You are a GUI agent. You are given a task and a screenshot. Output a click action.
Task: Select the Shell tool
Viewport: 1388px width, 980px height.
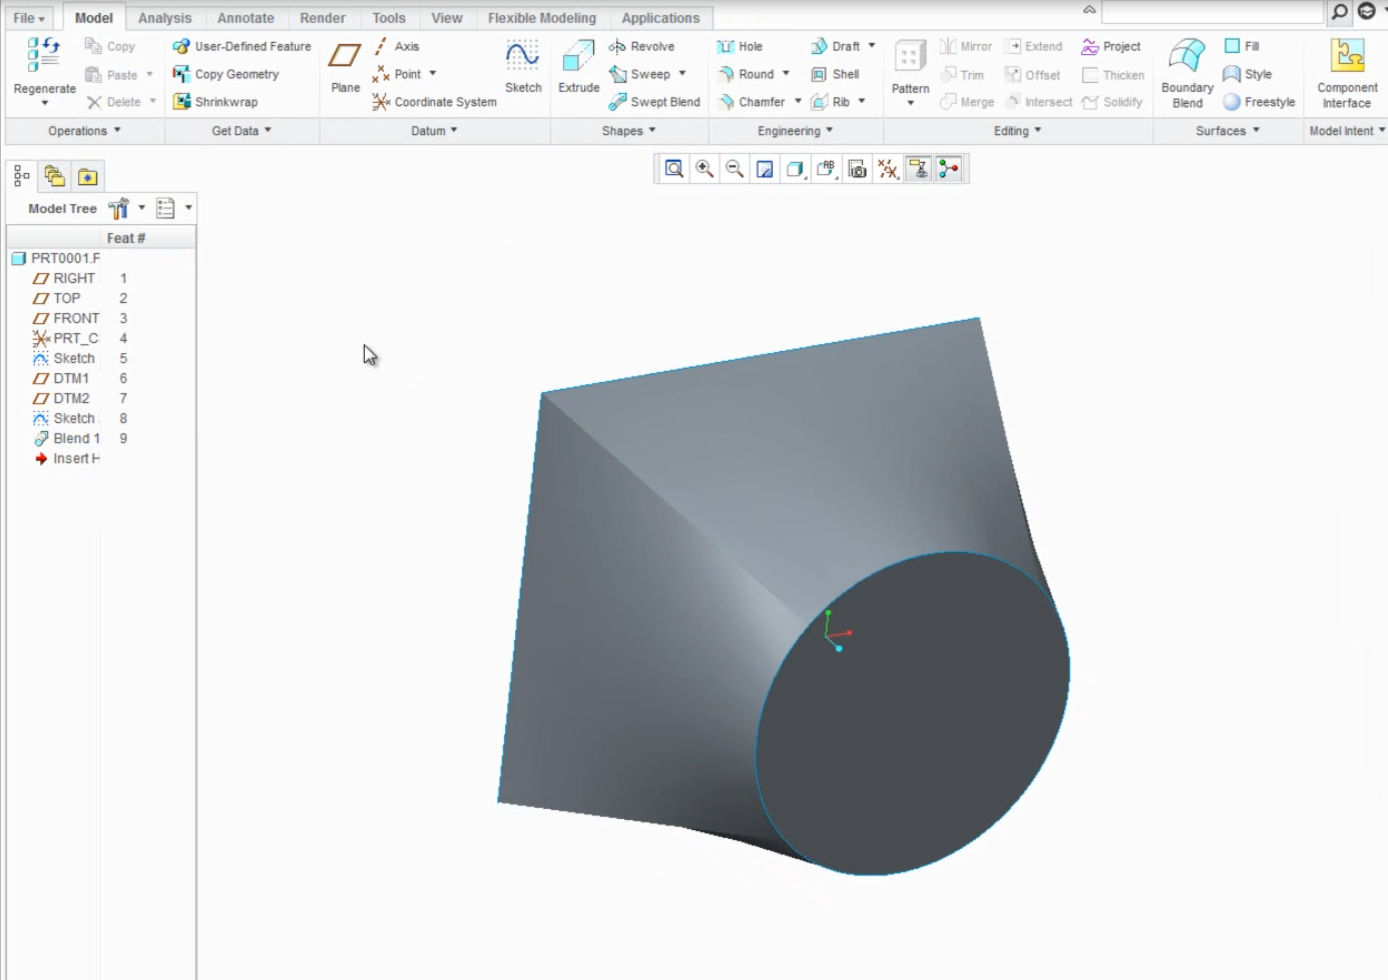[x=835, y=74]
